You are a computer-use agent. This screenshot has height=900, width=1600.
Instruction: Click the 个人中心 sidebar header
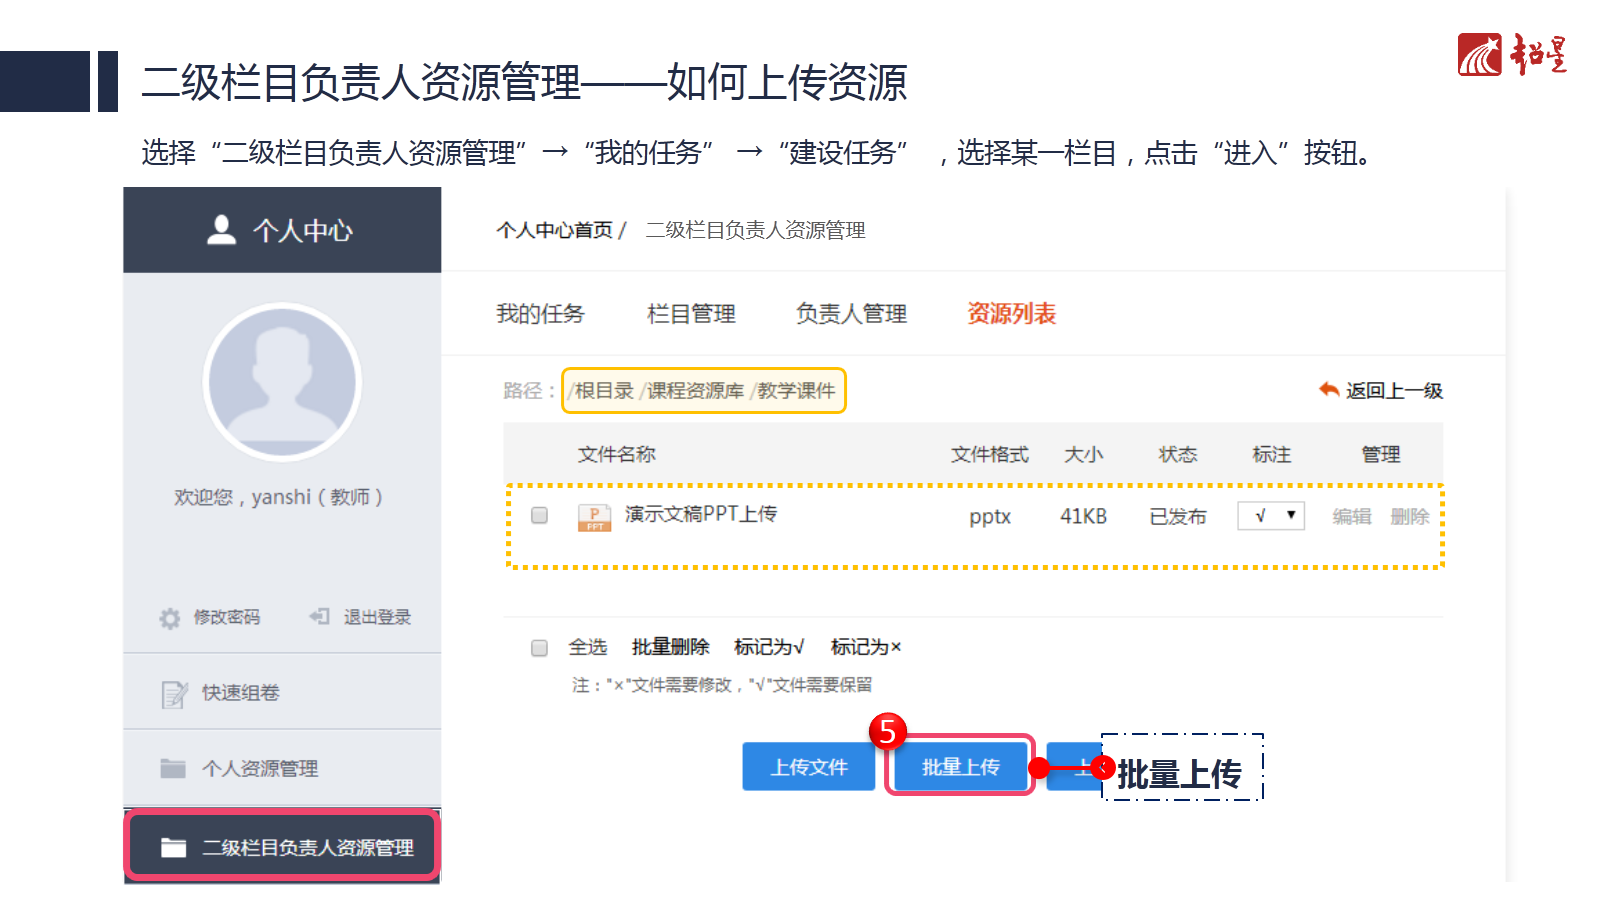coord(282,230)
